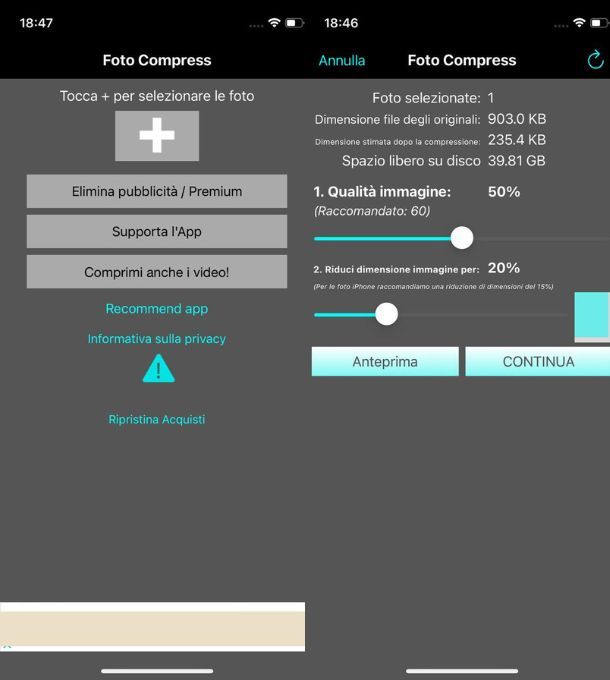Tap the 235.4 KB estimated size value
The height and width of the screenshot is (680, 610).
[x=517, y=140]
